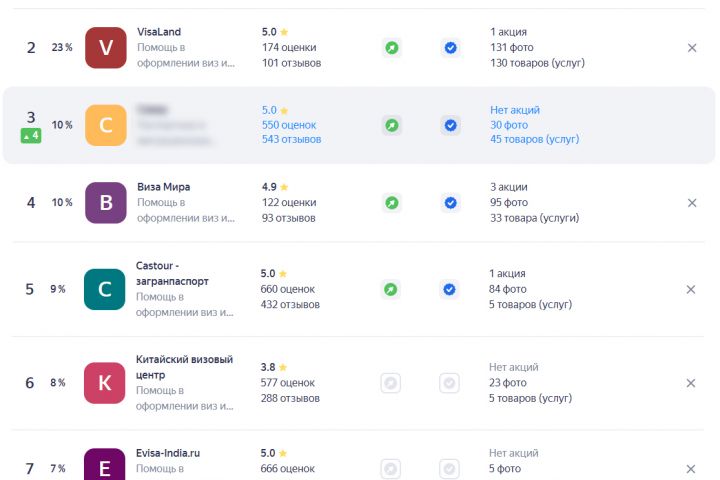
Task: Click grey verified badge for Китайский визовый центр
Action: [x=450, y=383]
